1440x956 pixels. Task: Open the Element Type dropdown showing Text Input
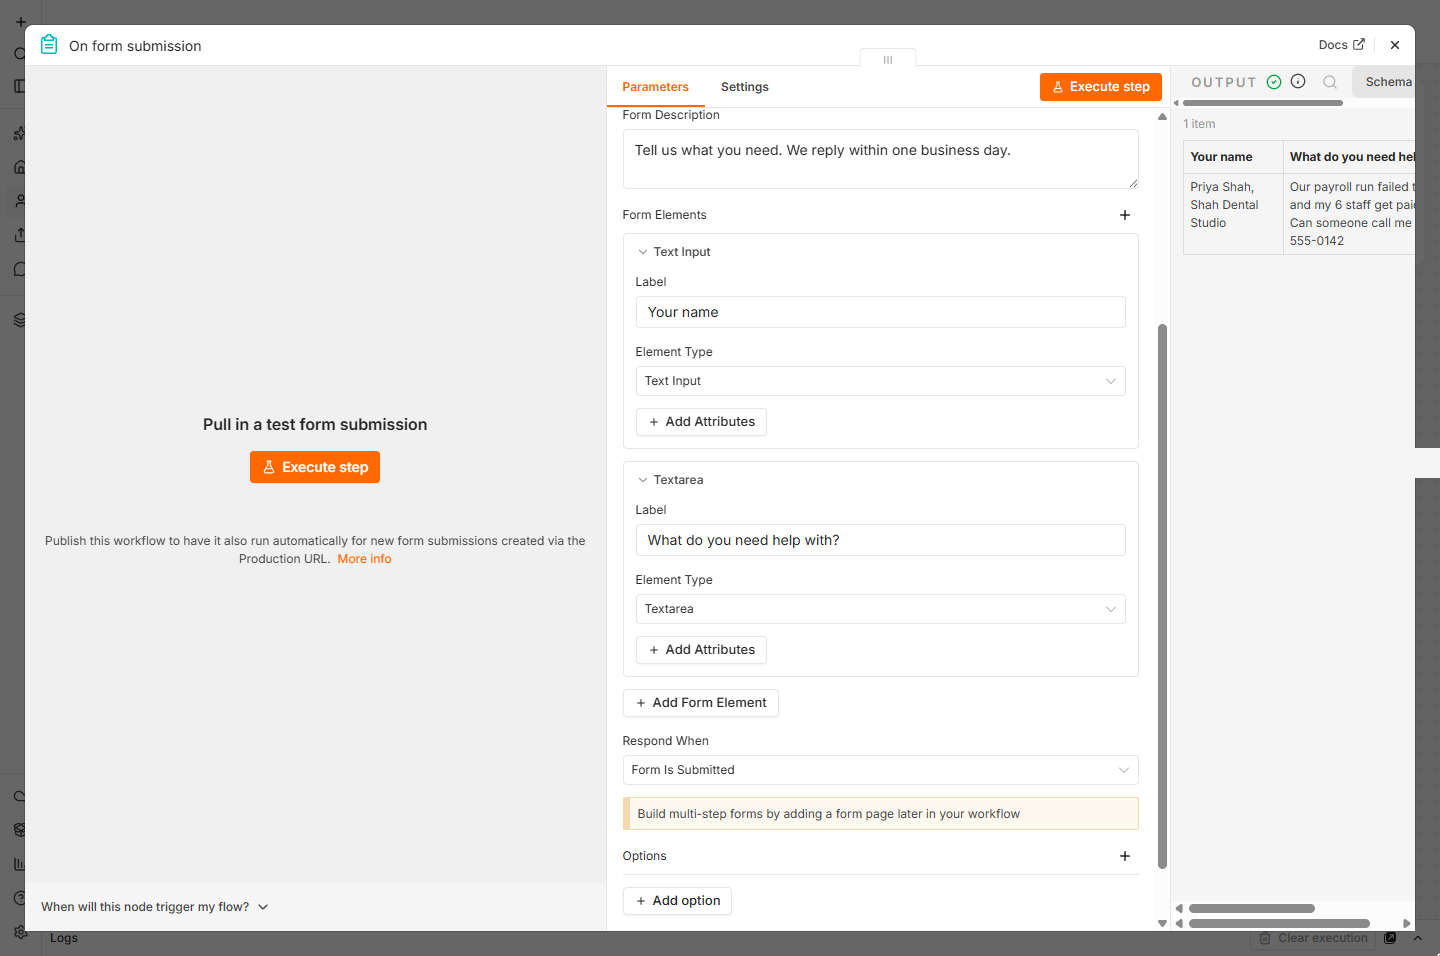pyautogui.click(x=880, y=381)
